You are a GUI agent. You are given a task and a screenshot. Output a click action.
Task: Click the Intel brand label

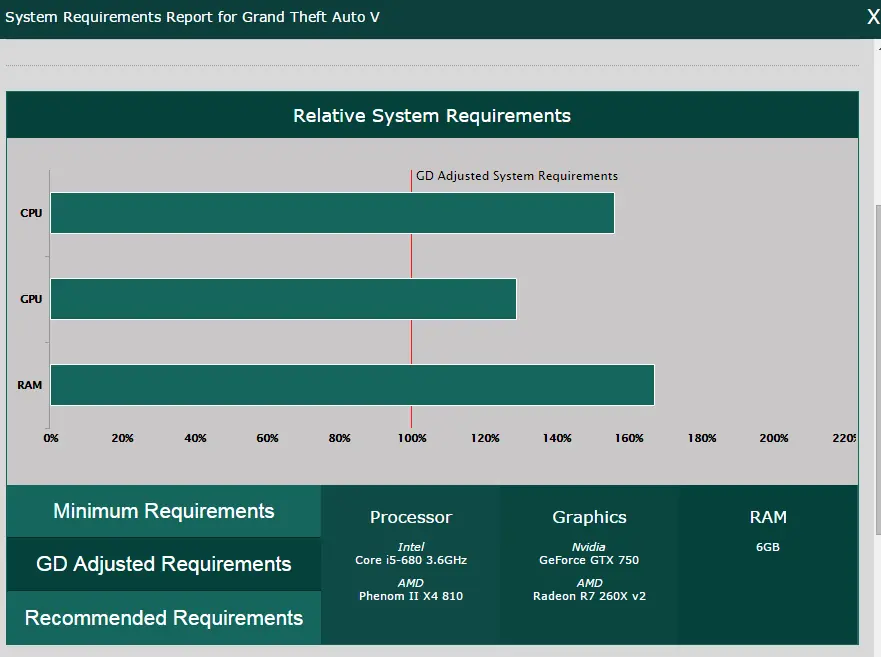[x=411, y=547]
